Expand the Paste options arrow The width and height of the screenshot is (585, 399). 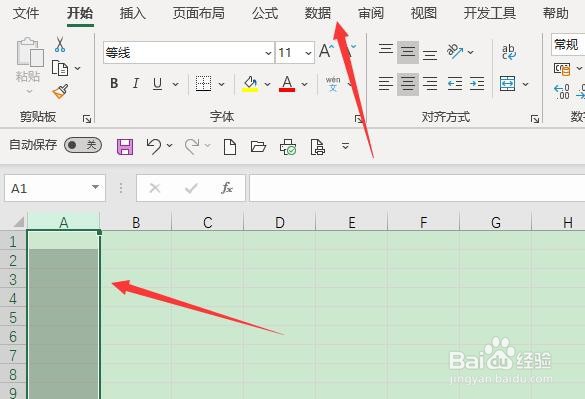(x=29, y=91)
